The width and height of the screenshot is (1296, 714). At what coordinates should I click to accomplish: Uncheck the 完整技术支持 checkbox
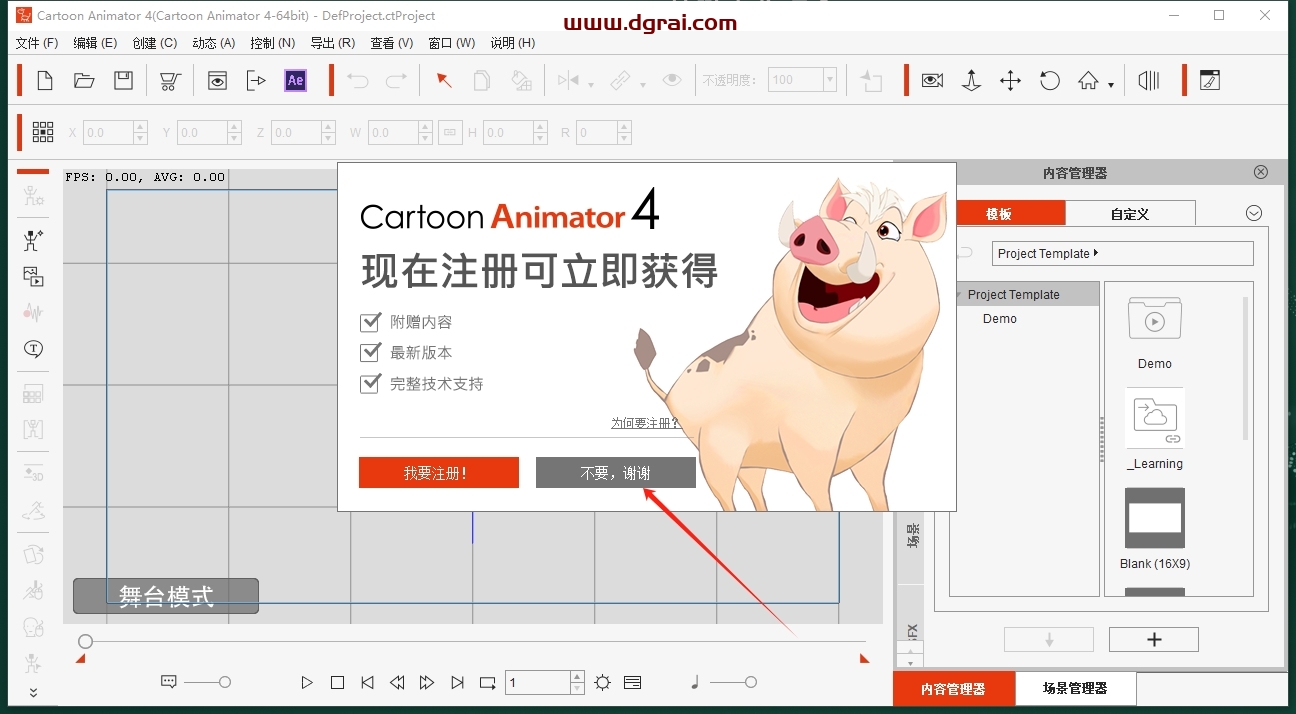click(371, 383)
